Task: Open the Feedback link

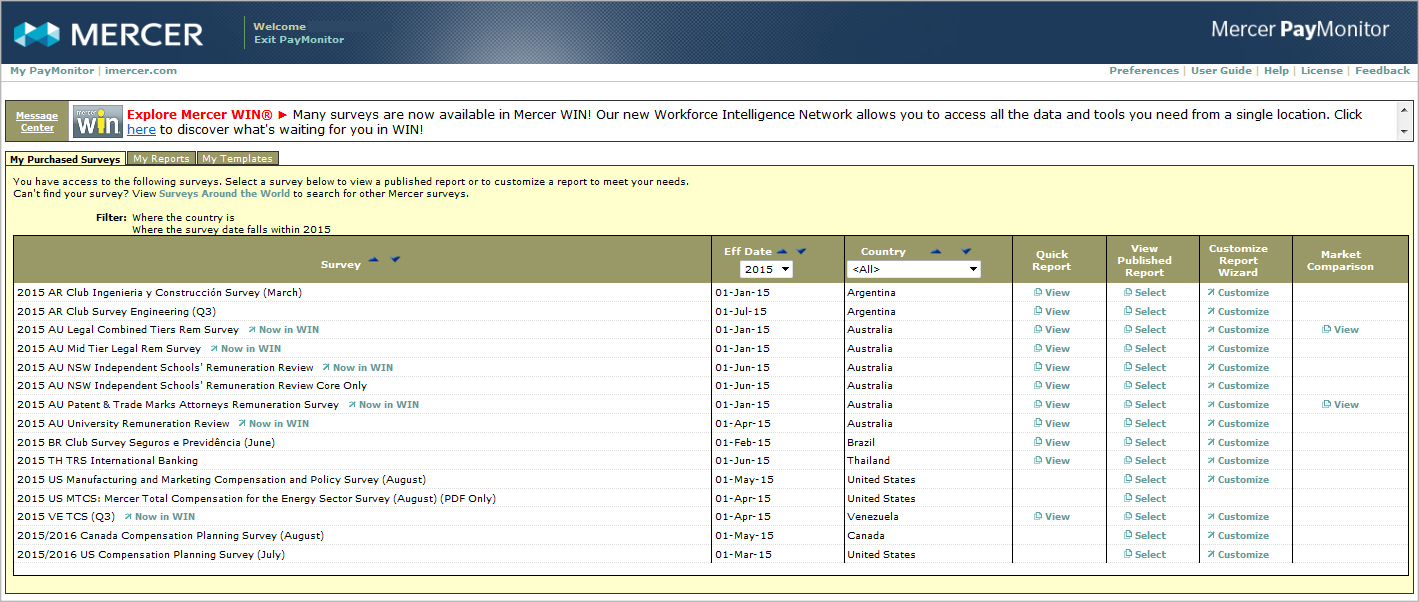Action: (1382, 71)
